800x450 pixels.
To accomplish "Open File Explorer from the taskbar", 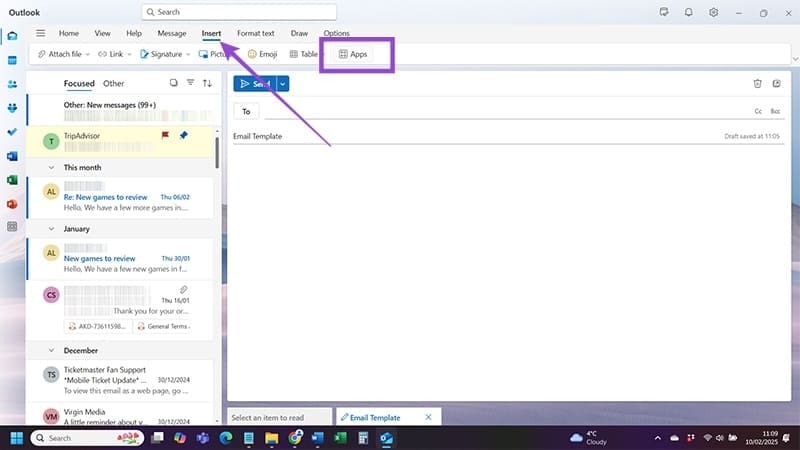I will (x=271, y=438).
